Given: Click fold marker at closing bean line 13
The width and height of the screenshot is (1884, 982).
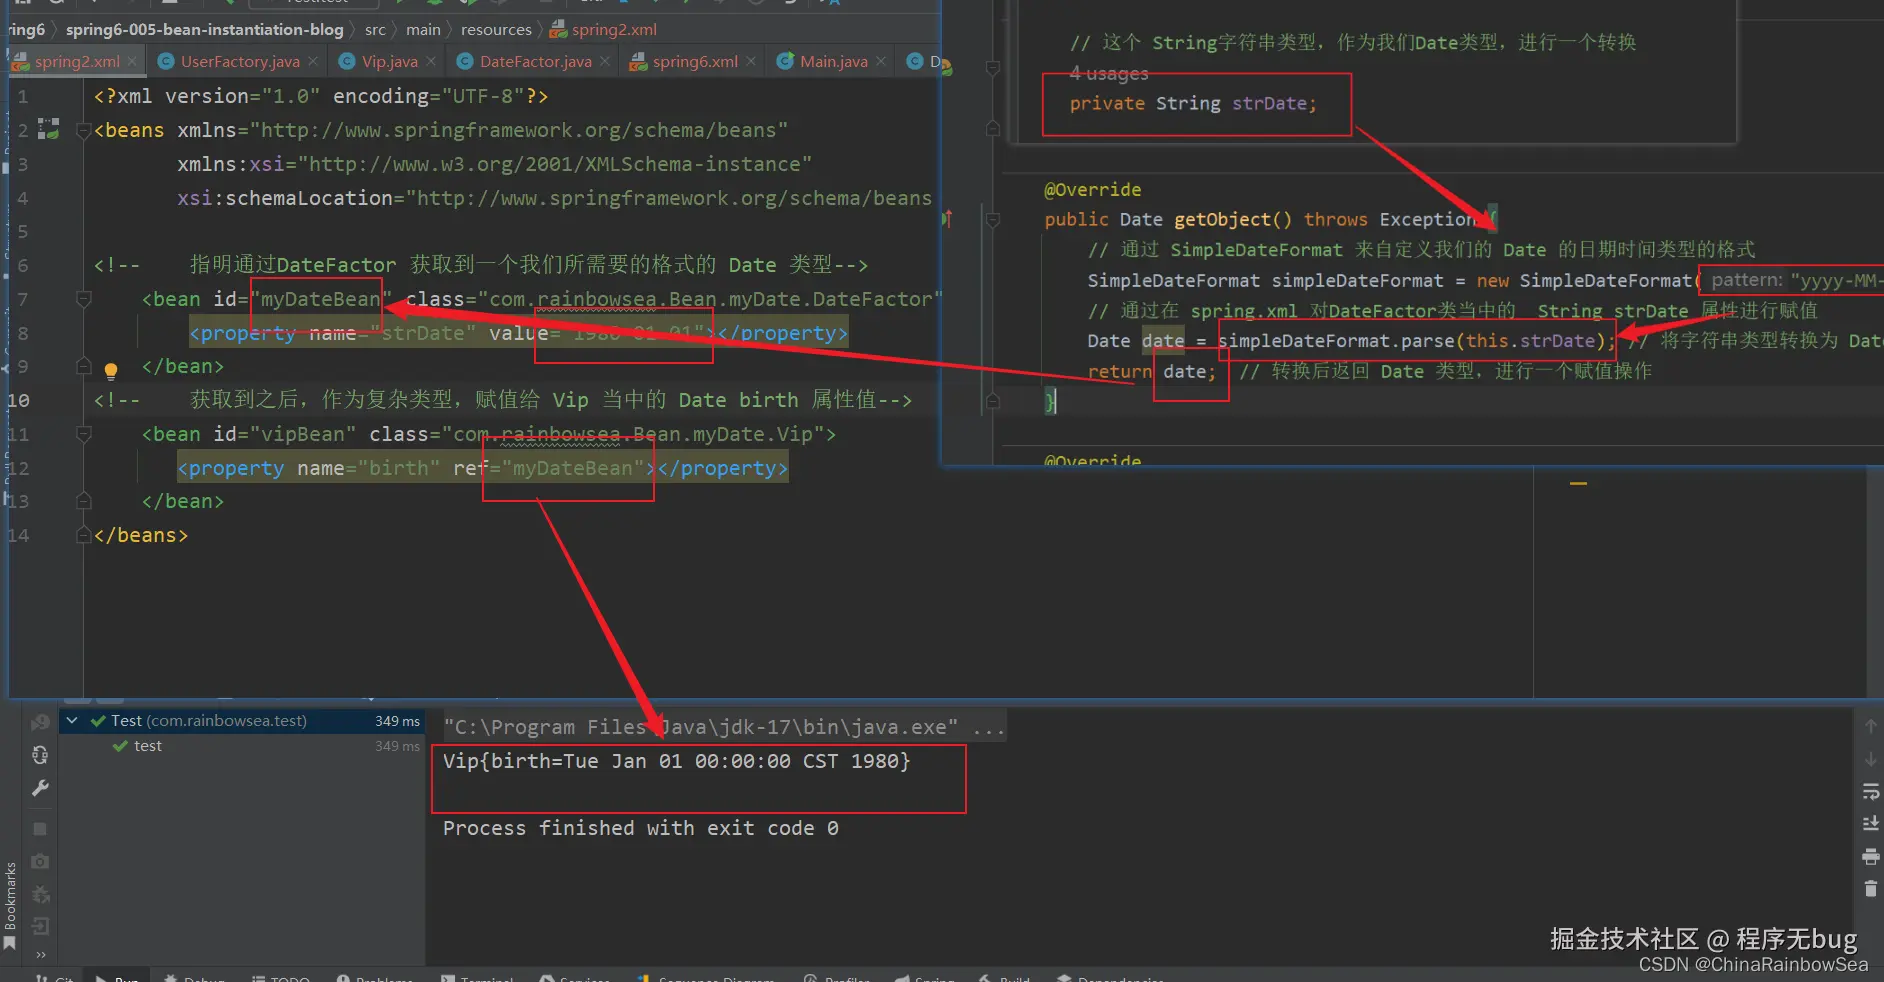Looking at the screenshot, I should [x=84, y=501].
